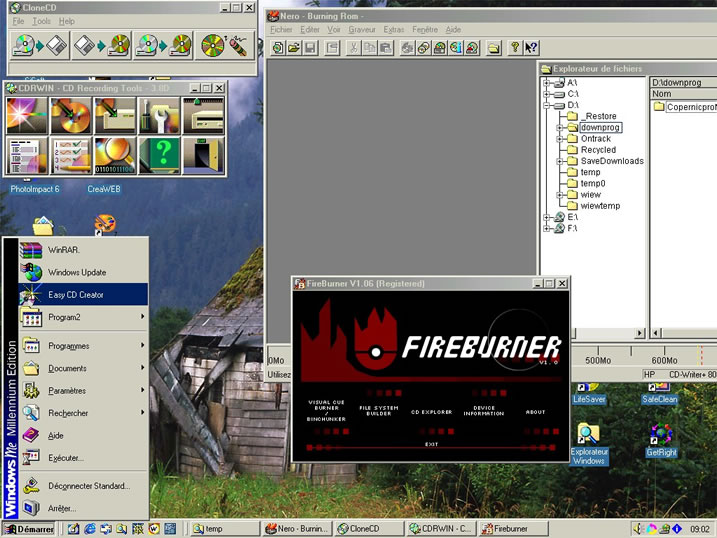Click FireBurner's Visual Cue Burner / Binchunker
The image size is (717, 538).
(326, 410)
